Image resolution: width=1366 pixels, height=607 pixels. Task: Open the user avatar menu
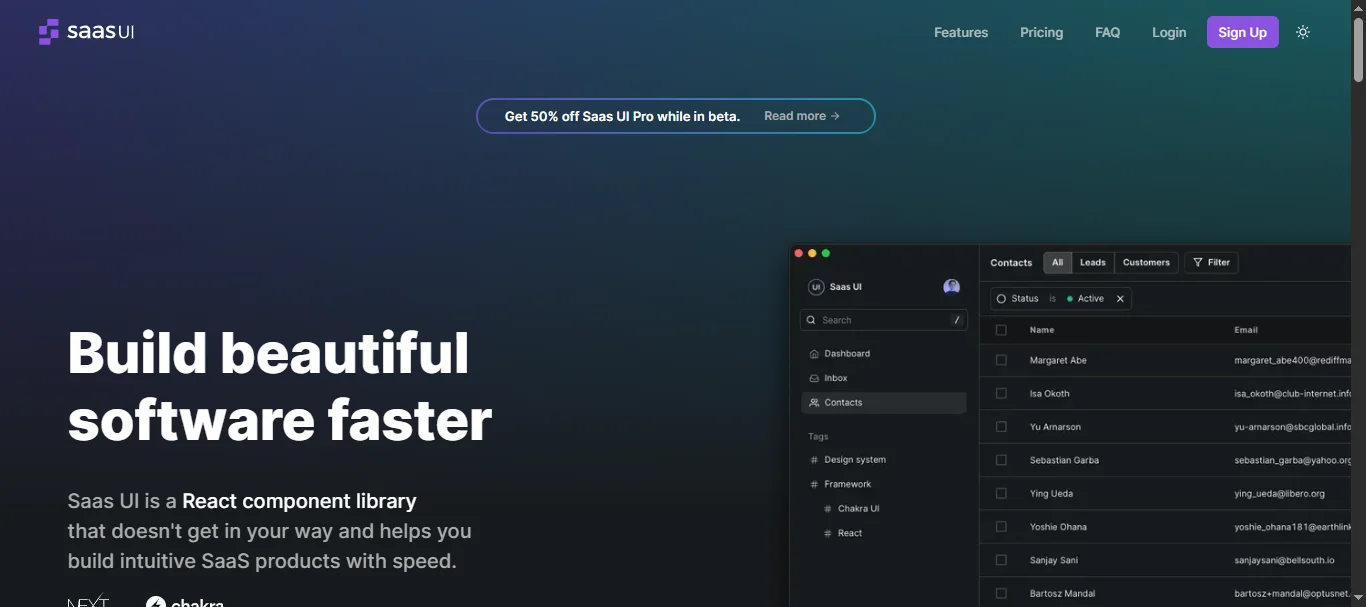click(951, 286)
